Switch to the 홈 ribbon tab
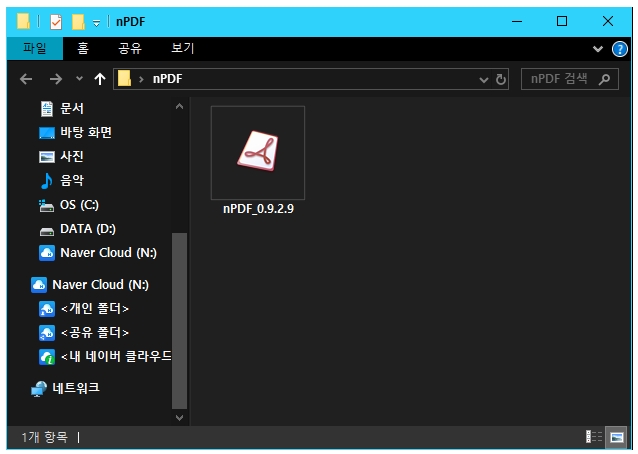638x454 pixels. 83,48
